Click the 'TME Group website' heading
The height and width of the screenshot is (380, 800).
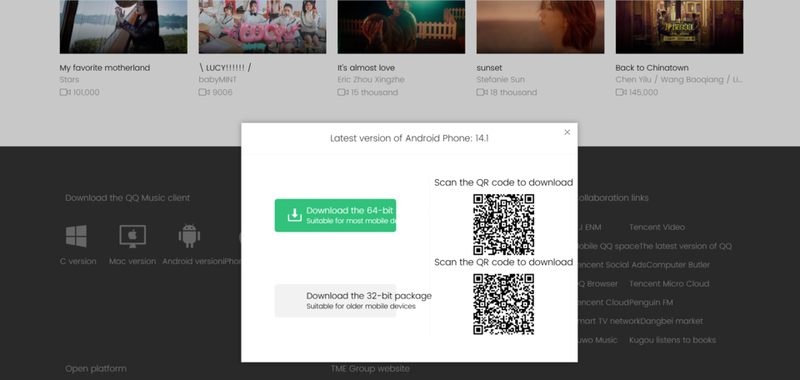pyautogui.click(x=370, y=368)
